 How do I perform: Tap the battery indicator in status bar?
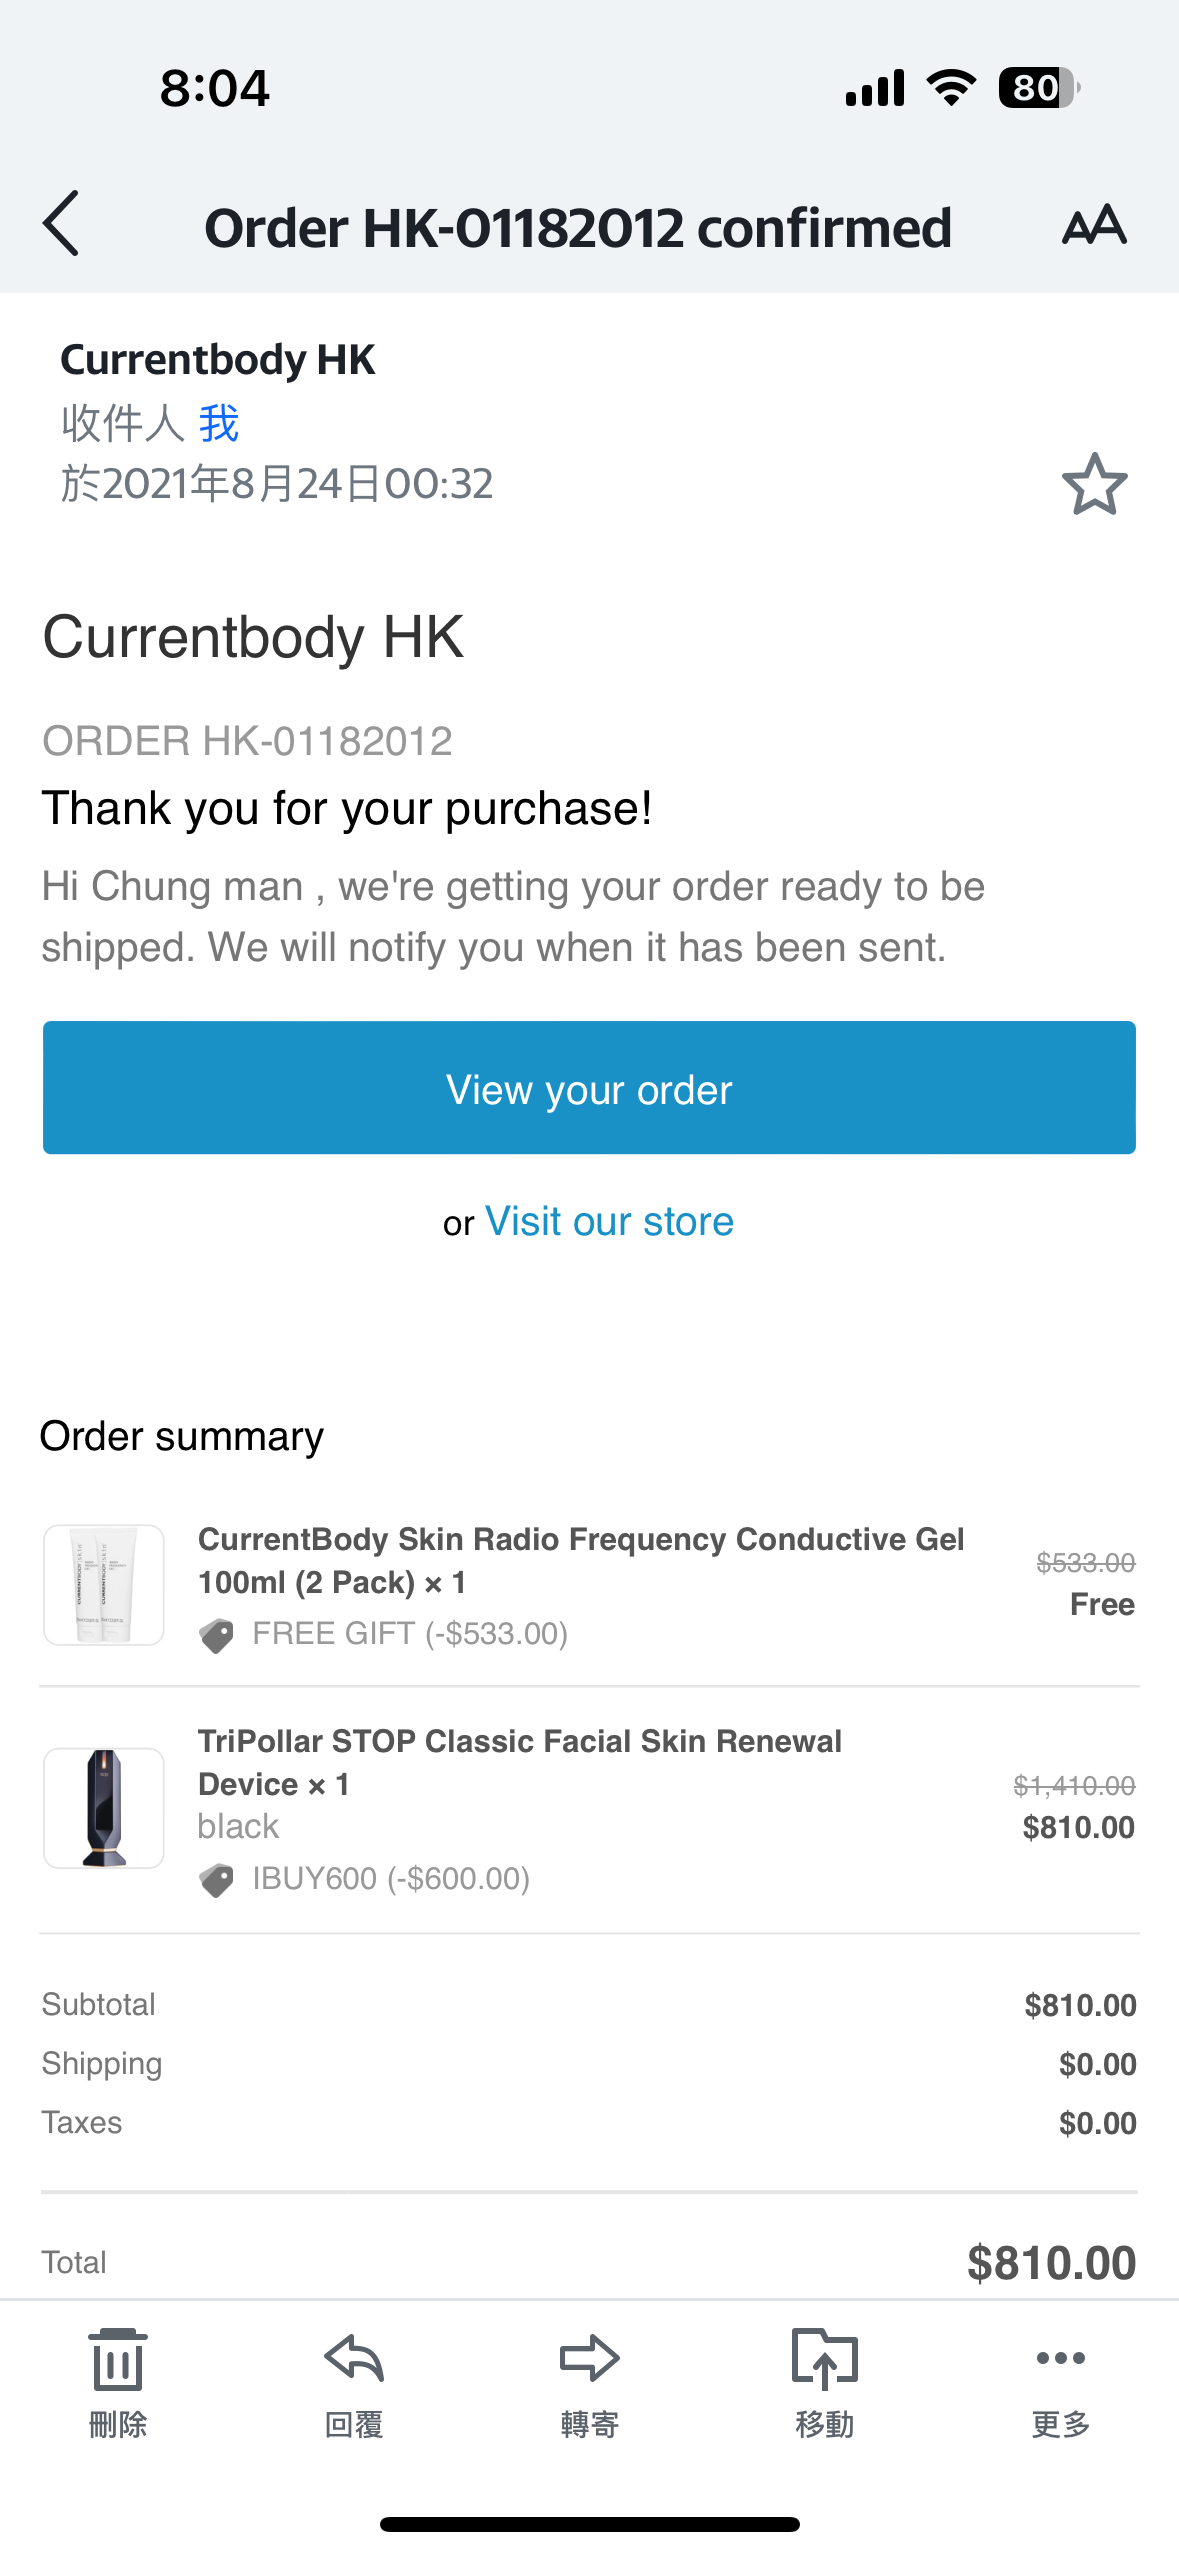[1038, 88]
